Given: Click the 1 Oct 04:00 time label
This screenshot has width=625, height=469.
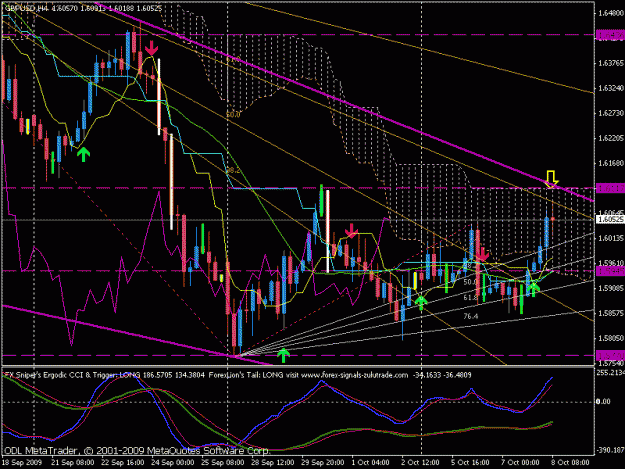Looking at the screenshot, I should 370,463.
